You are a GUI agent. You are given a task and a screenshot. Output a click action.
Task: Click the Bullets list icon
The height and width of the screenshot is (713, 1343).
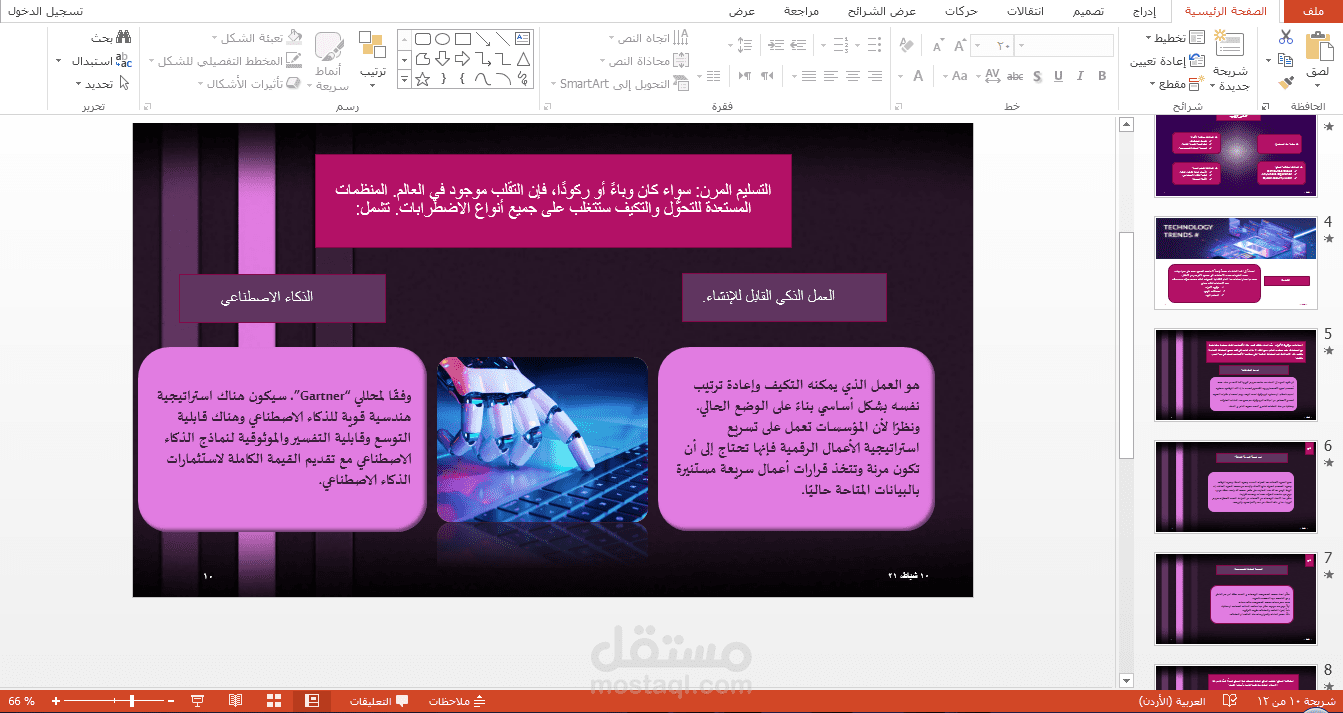(x=872, y=45)
